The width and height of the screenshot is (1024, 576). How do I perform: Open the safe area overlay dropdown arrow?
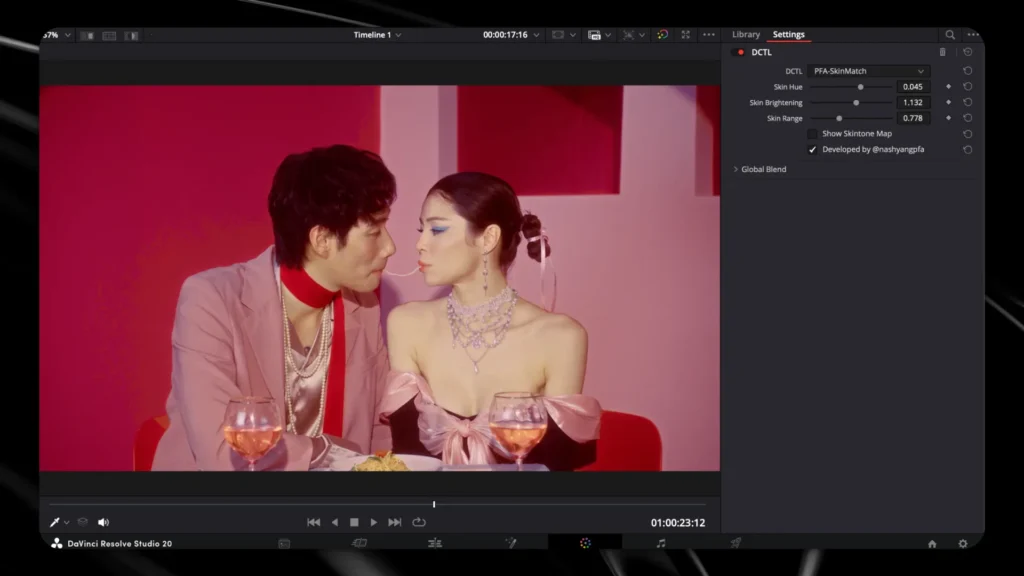click(x=573, y=35)
